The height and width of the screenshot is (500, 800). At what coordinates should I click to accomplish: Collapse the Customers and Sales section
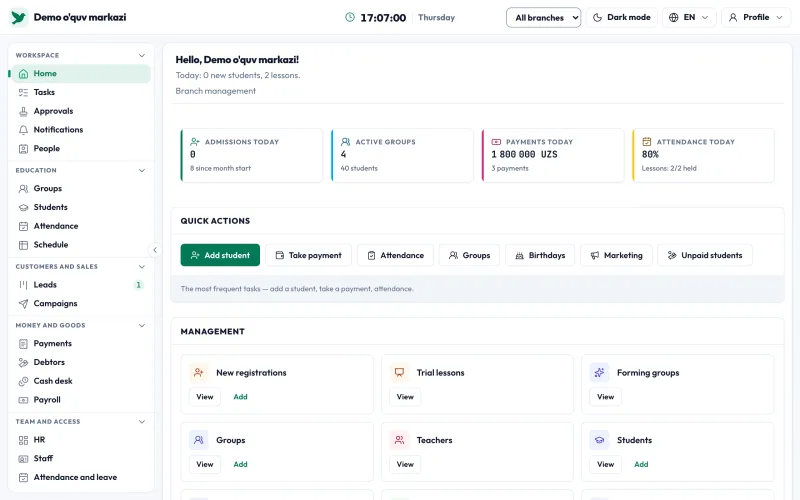point(142,267)
